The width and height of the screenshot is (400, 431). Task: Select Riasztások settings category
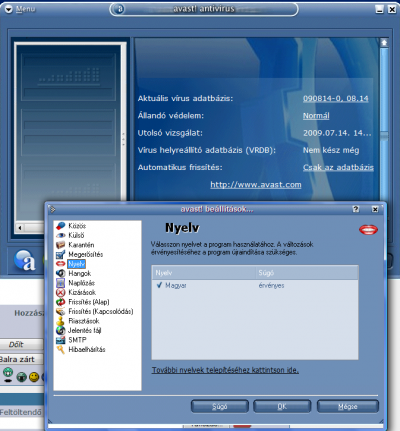tap(84, 321)
